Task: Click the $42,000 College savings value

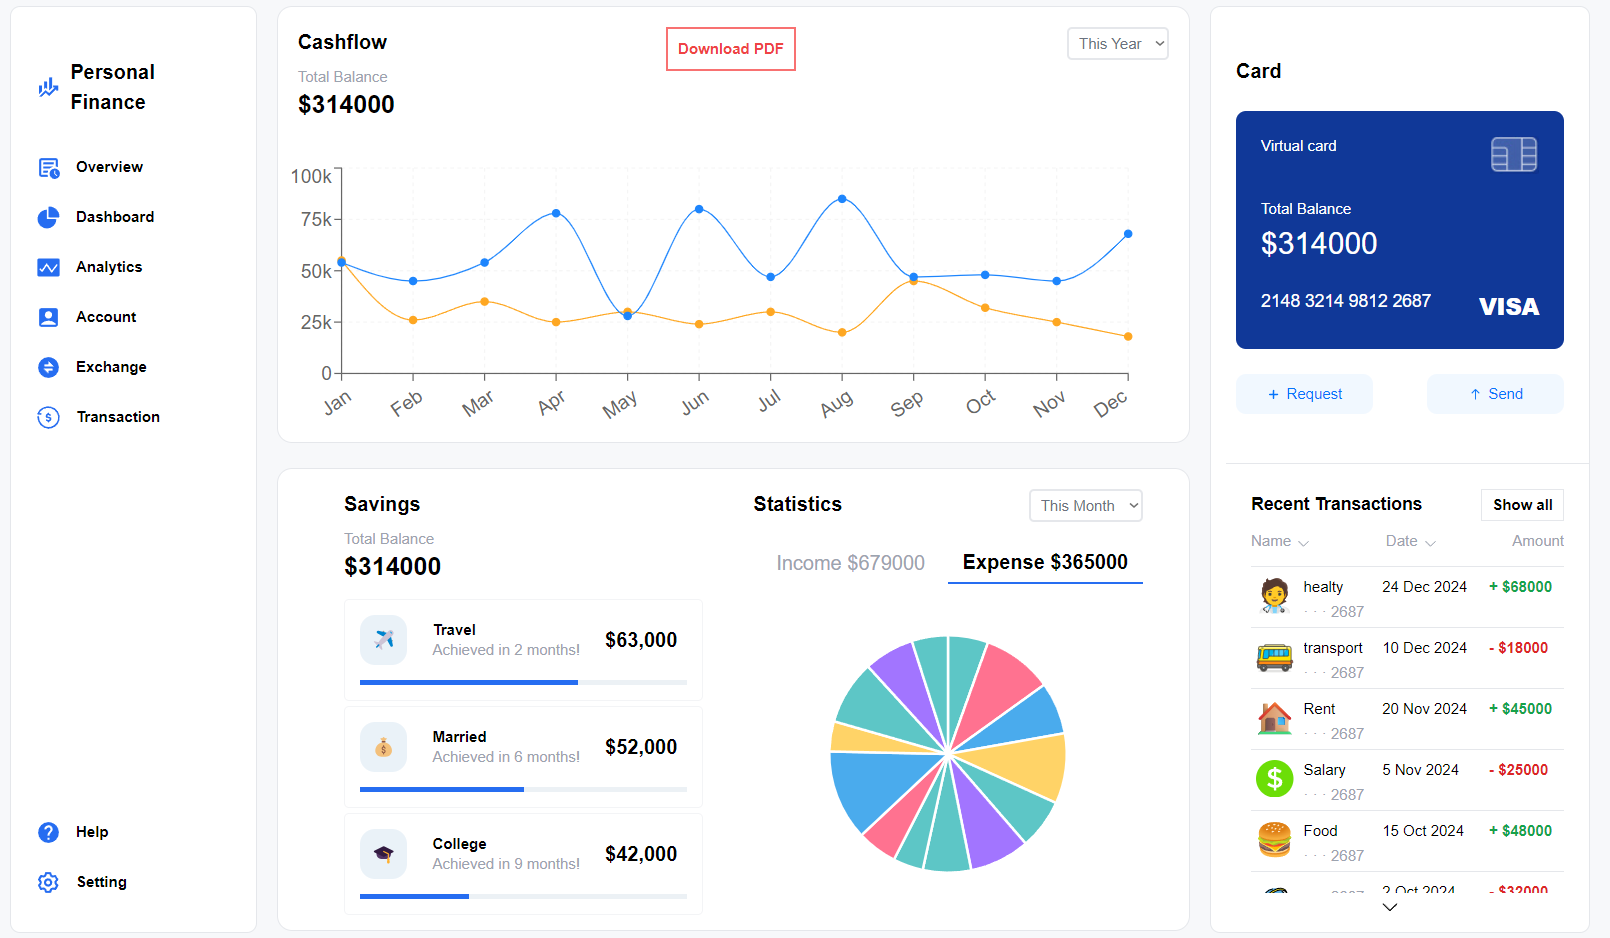Action: (x=641, y=854)
